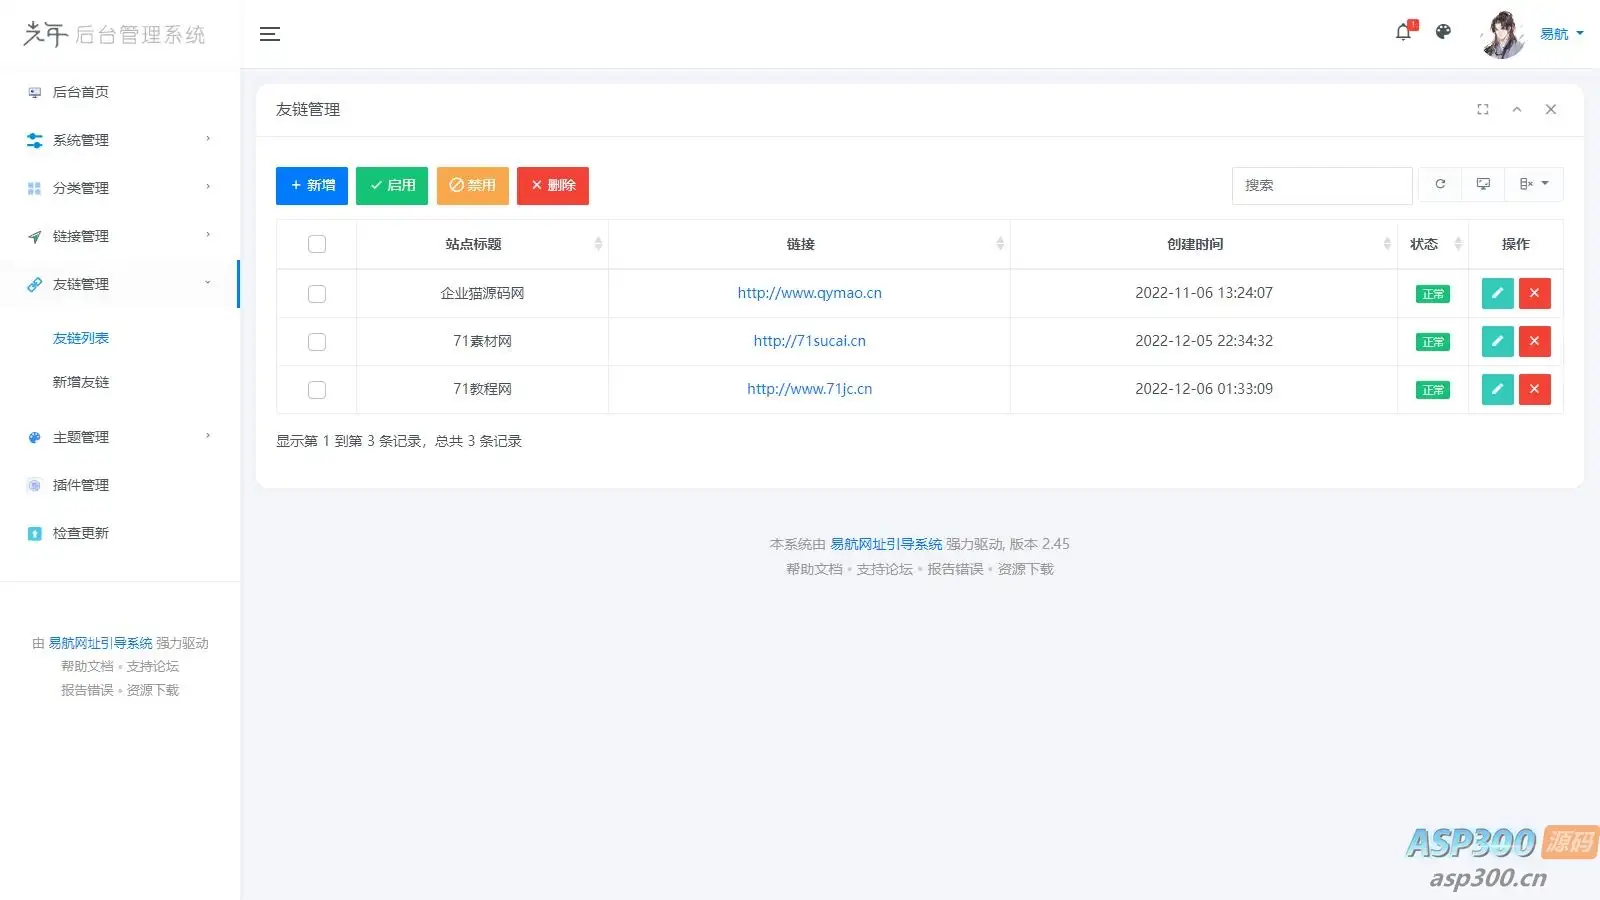Click edit pencil icon for 71素材网

tap(1497, 341)
